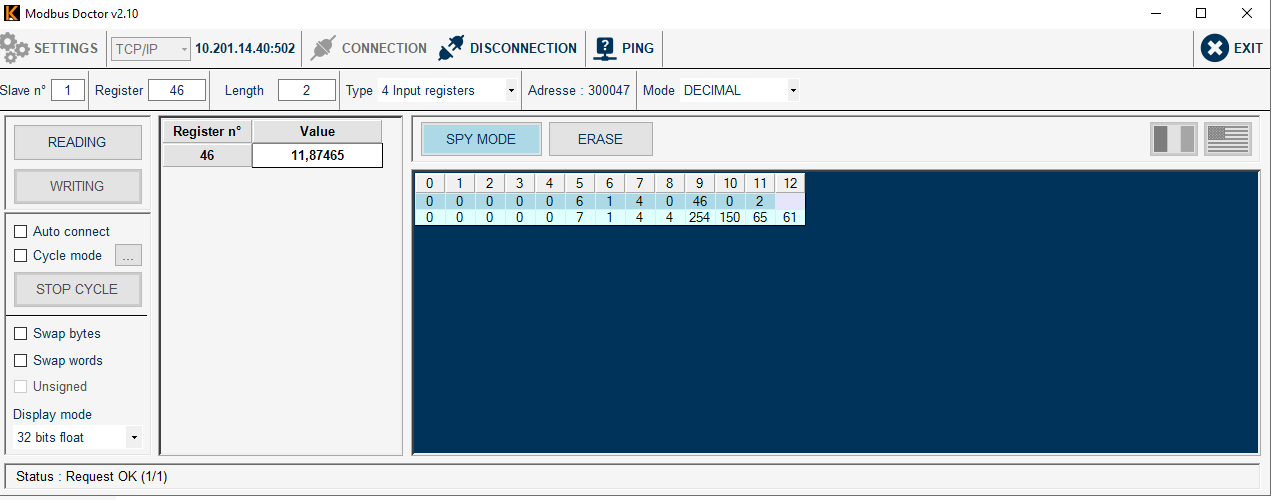This screenshot has height=500, width=1275.
Task: Open the Display mode 32 bits float dropdown
Action: [77, 437]
